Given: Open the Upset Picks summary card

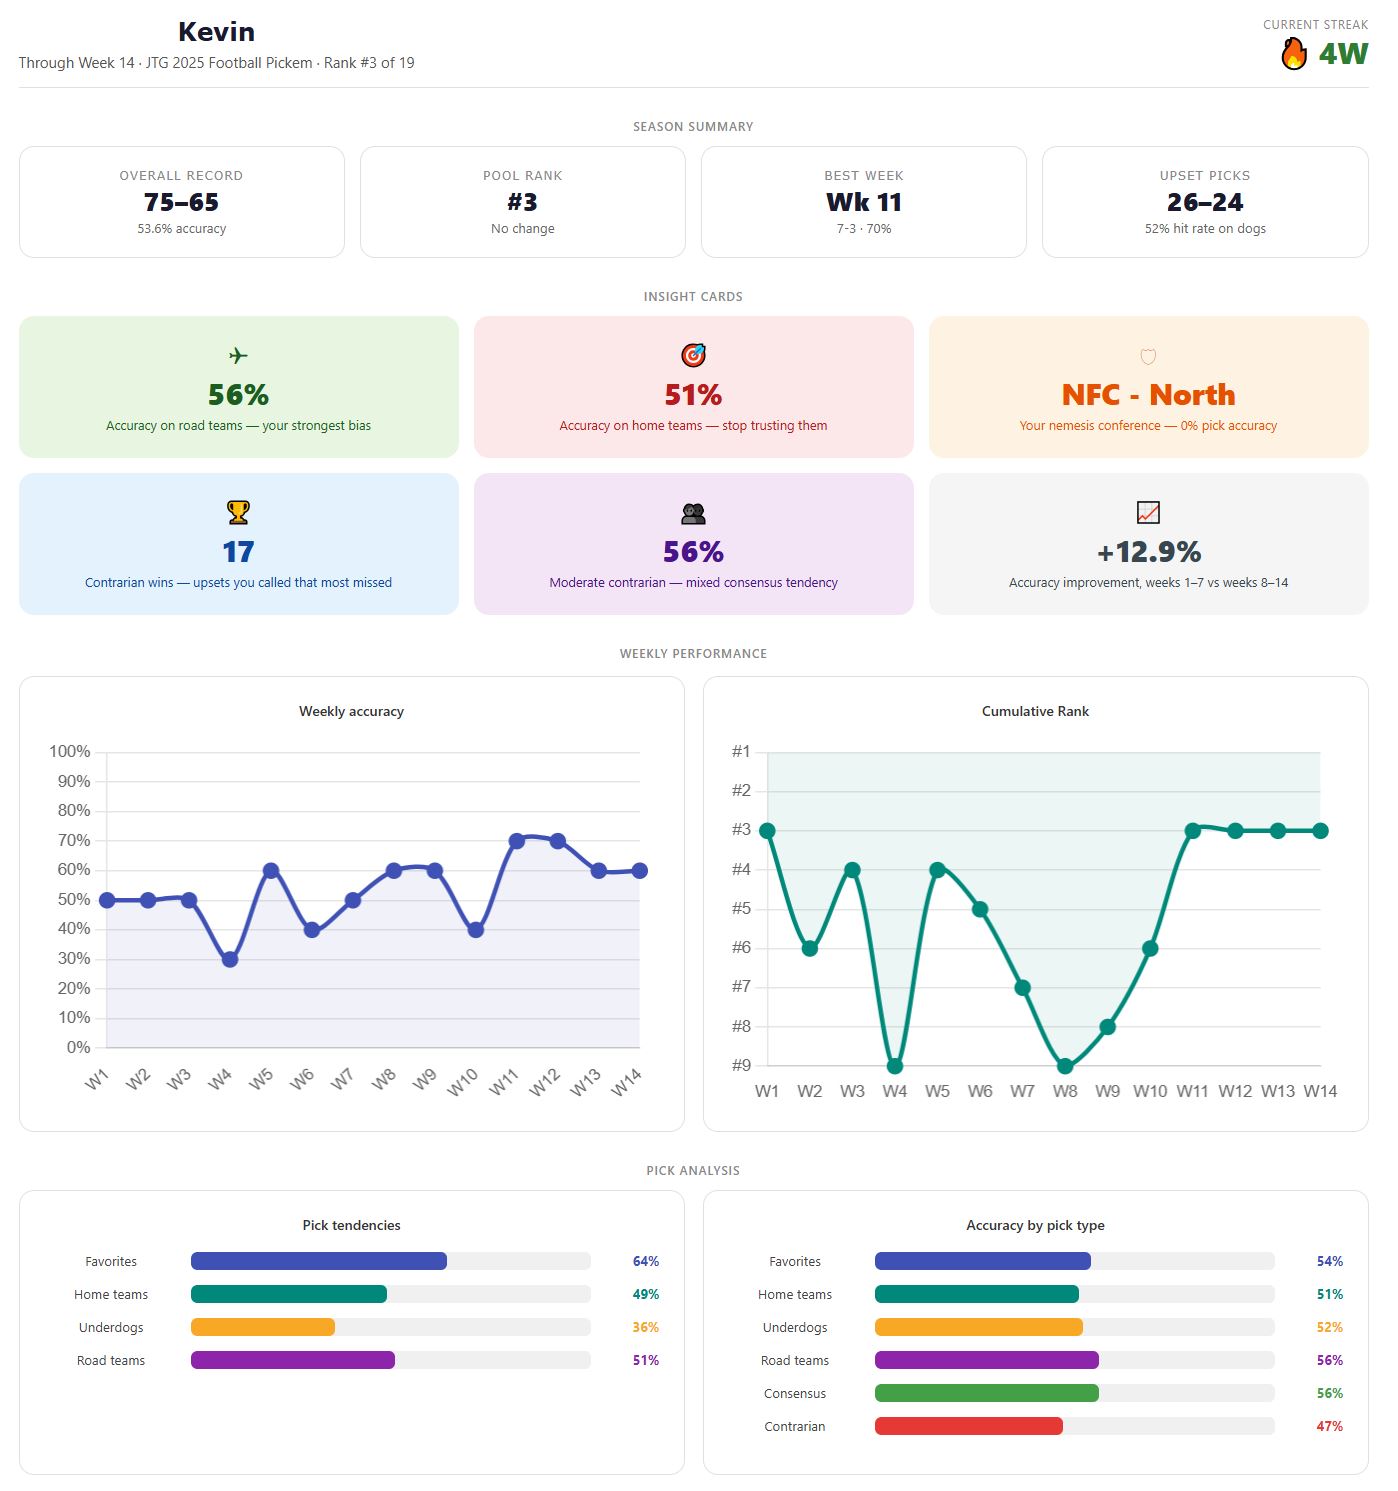Looking at the screenshot, I should pyautogui.click(x=1205, y=202).
